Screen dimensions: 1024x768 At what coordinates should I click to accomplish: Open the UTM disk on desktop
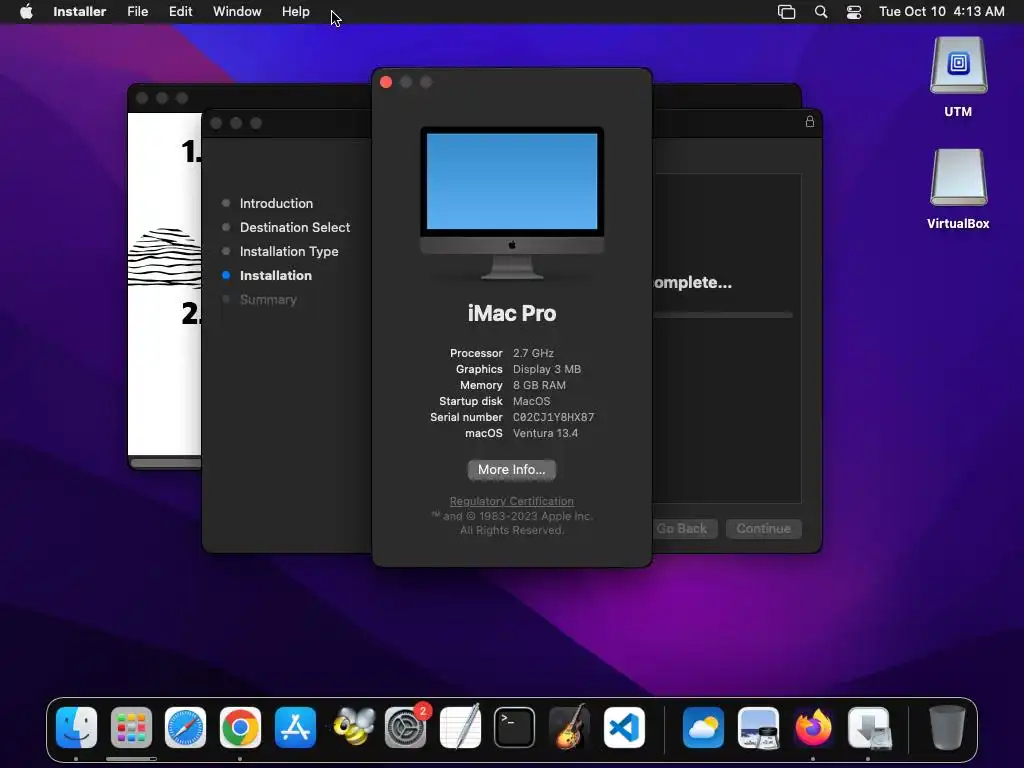(958, 77)
